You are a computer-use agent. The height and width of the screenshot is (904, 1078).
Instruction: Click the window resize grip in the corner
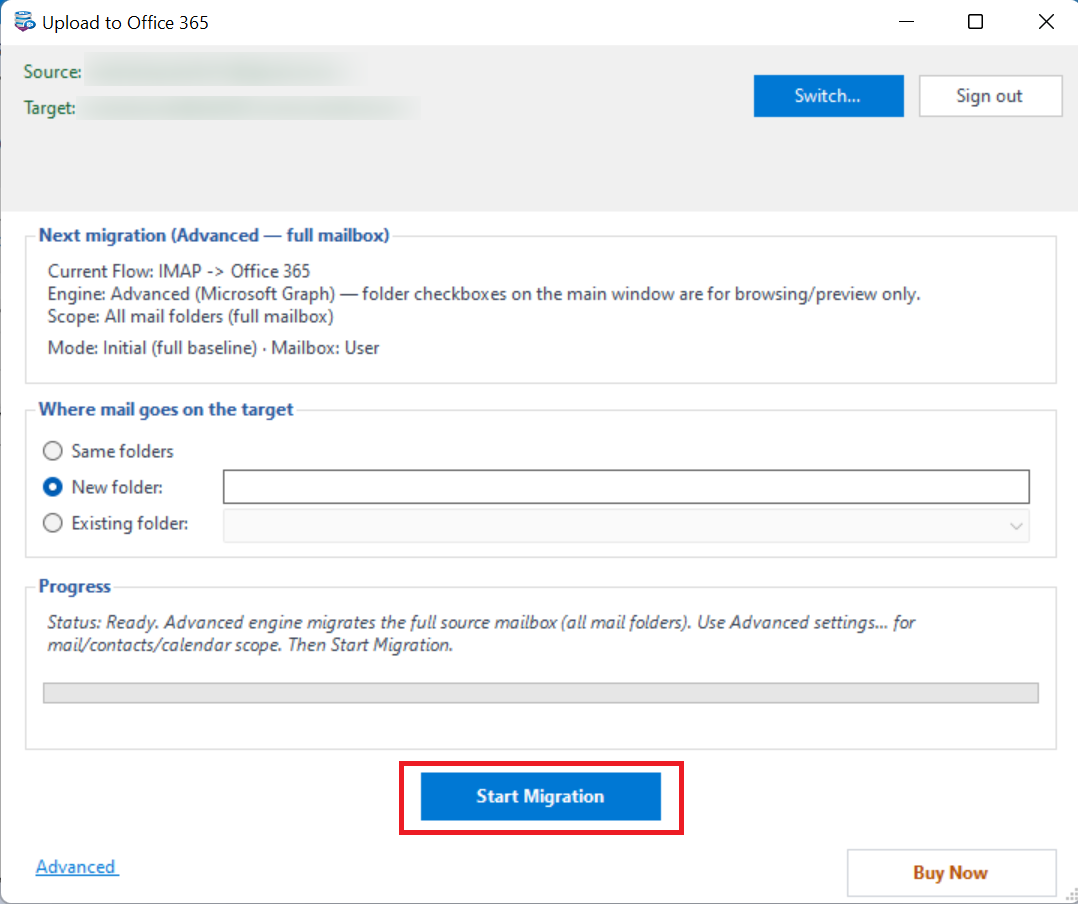point(1070,896)
